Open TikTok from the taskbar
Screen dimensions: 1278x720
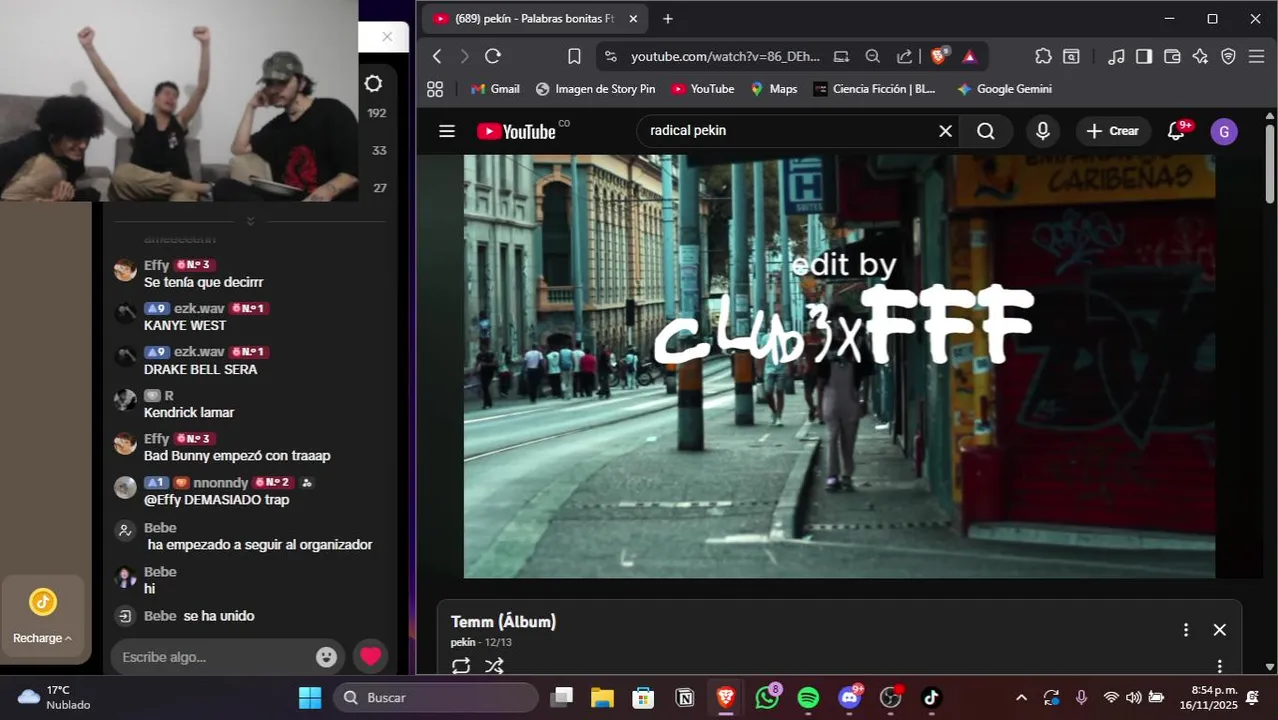(x=931, y=697)
